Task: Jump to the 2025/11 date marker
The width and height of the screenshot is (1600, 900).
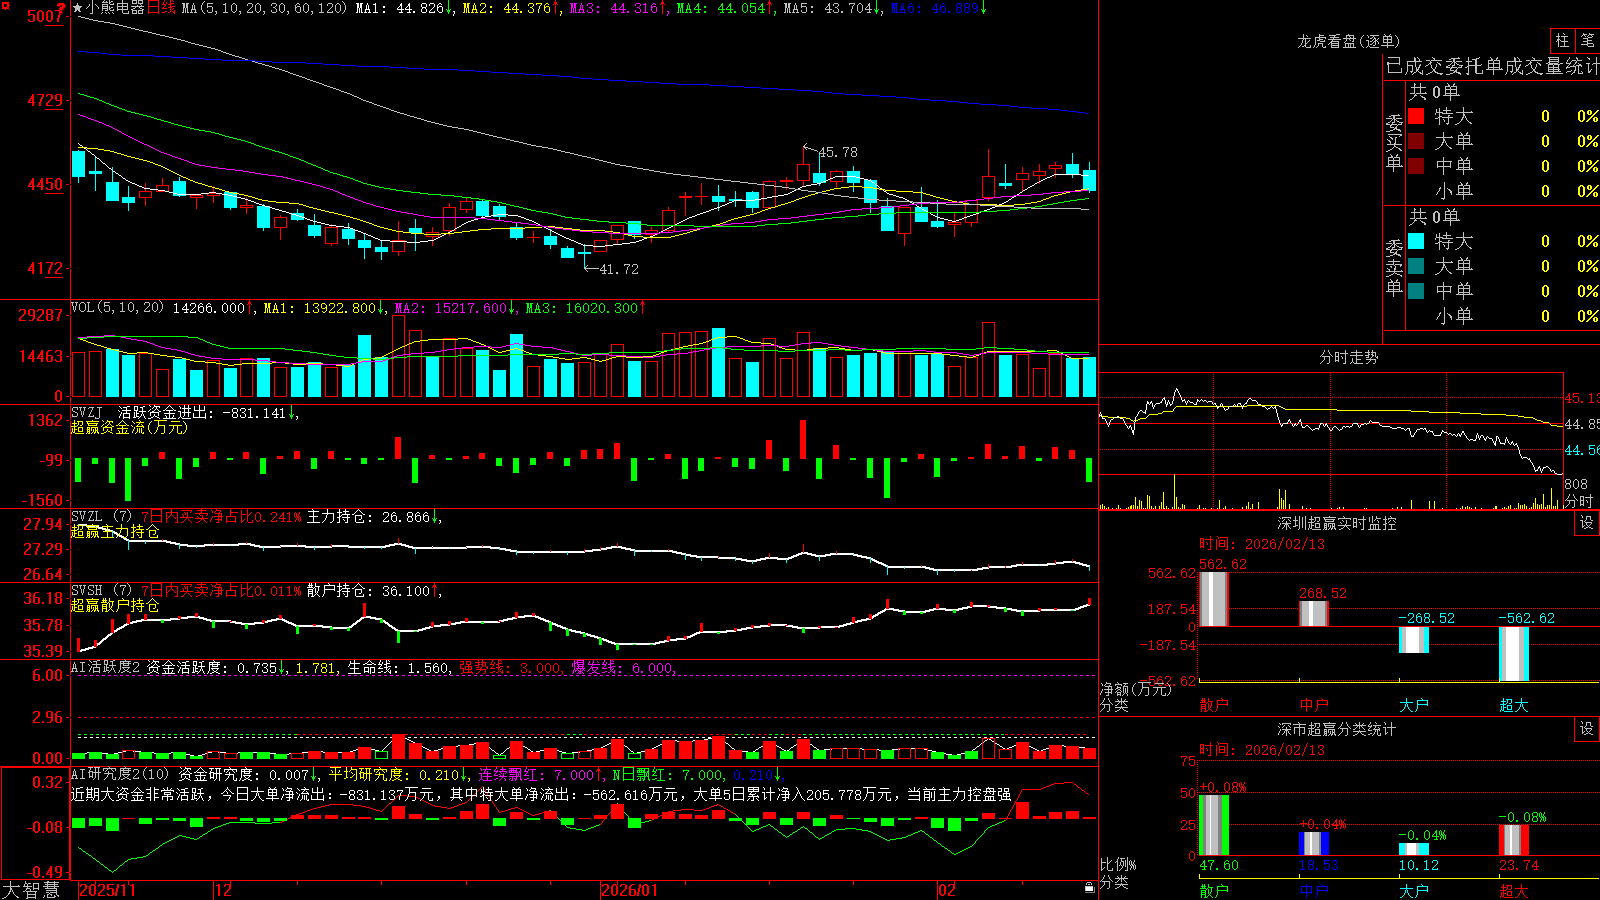Action: point(107,890)
